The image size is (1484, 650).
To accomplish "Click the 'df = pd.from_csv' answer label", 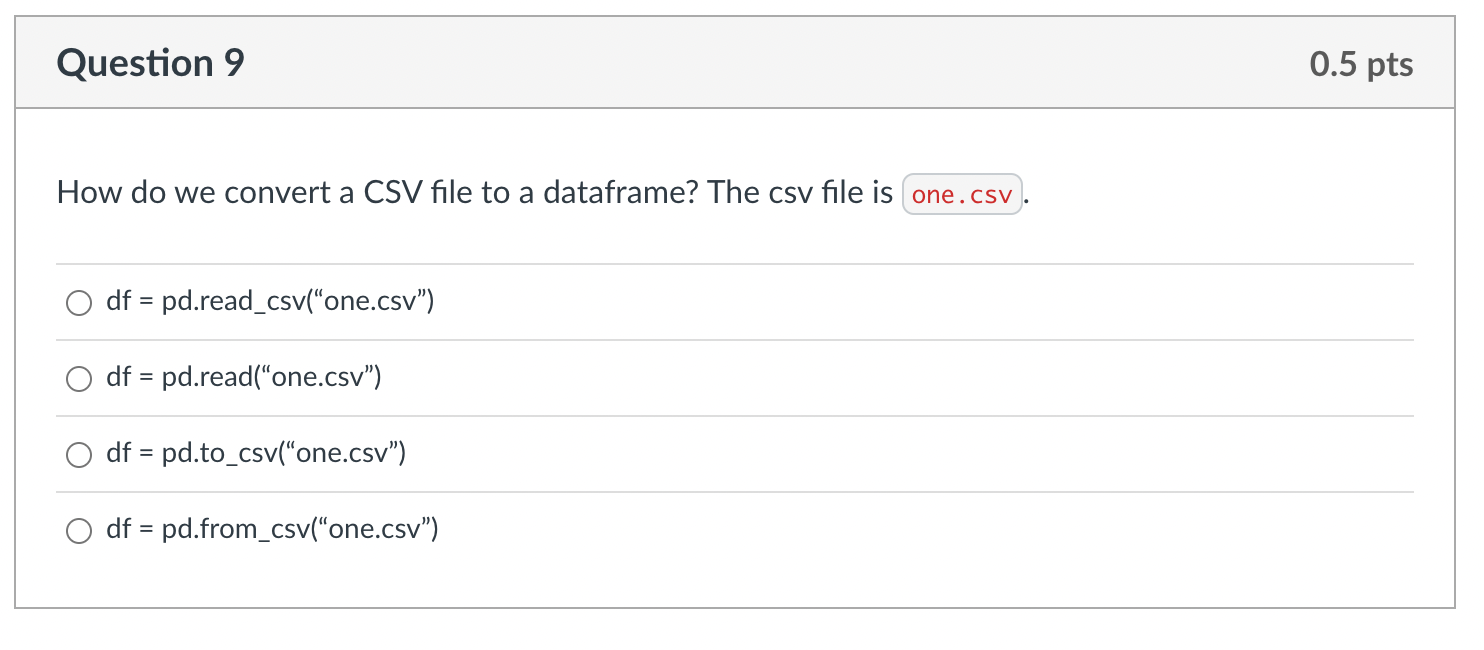I will [272, 530].
